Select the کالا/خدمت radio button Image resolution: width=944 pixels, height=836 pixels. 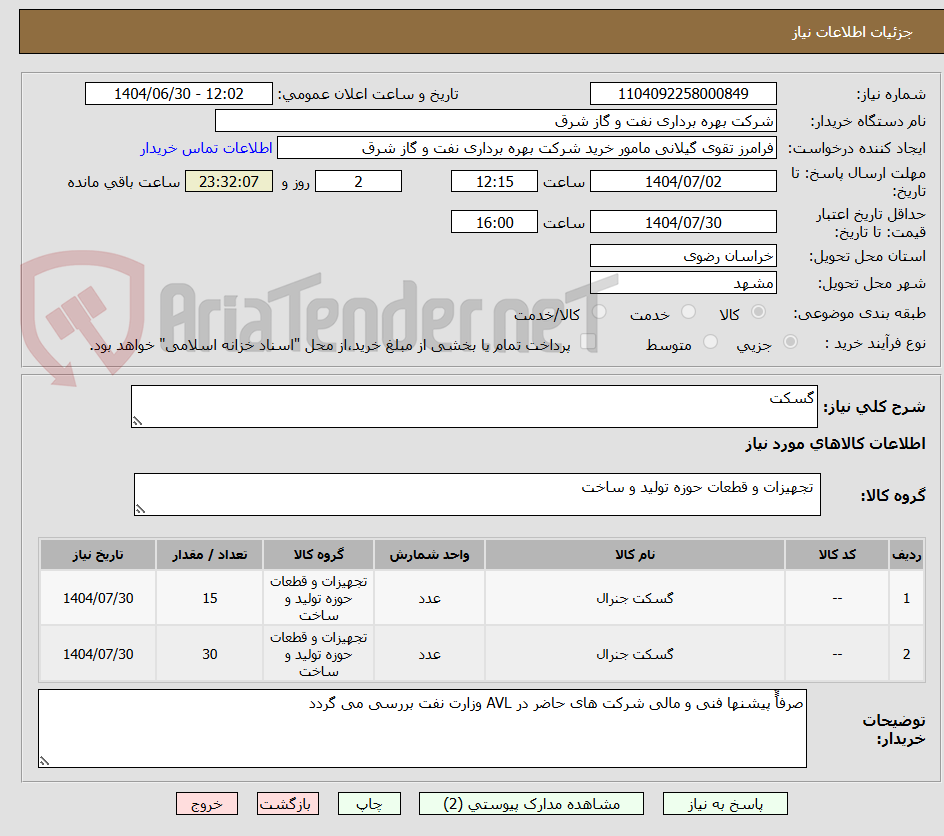coord(599,312)
